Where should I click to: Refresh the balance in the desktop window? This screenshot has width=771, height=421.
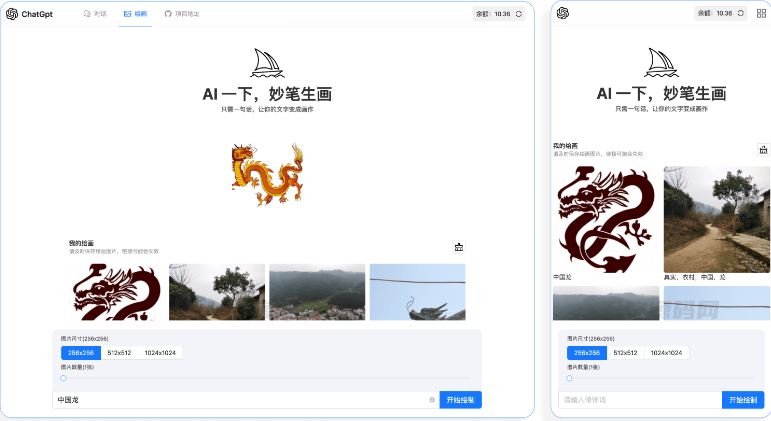(x=518, y=14)
